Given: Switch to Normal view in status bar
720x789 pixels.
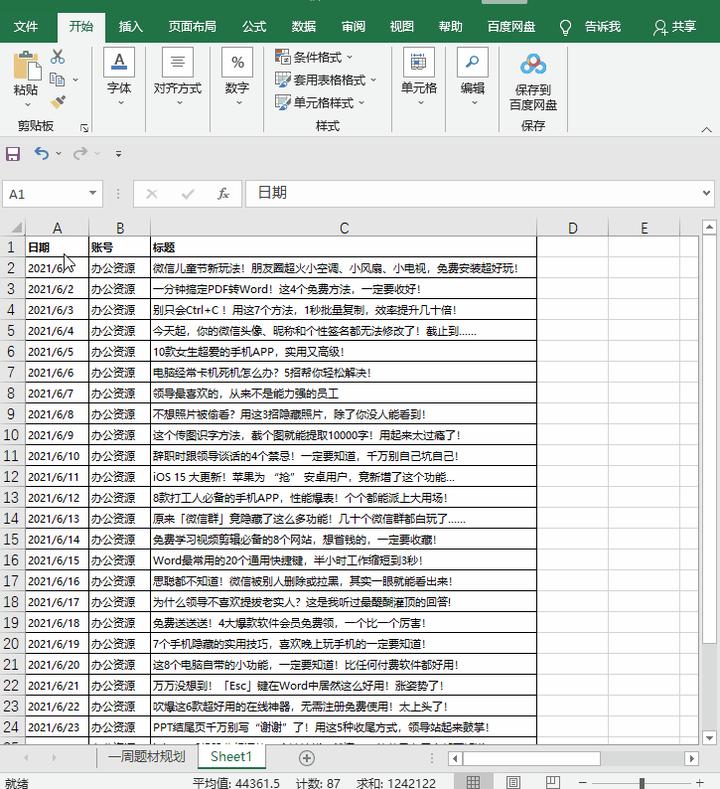Looking at the screenshot, I should 474,782.
